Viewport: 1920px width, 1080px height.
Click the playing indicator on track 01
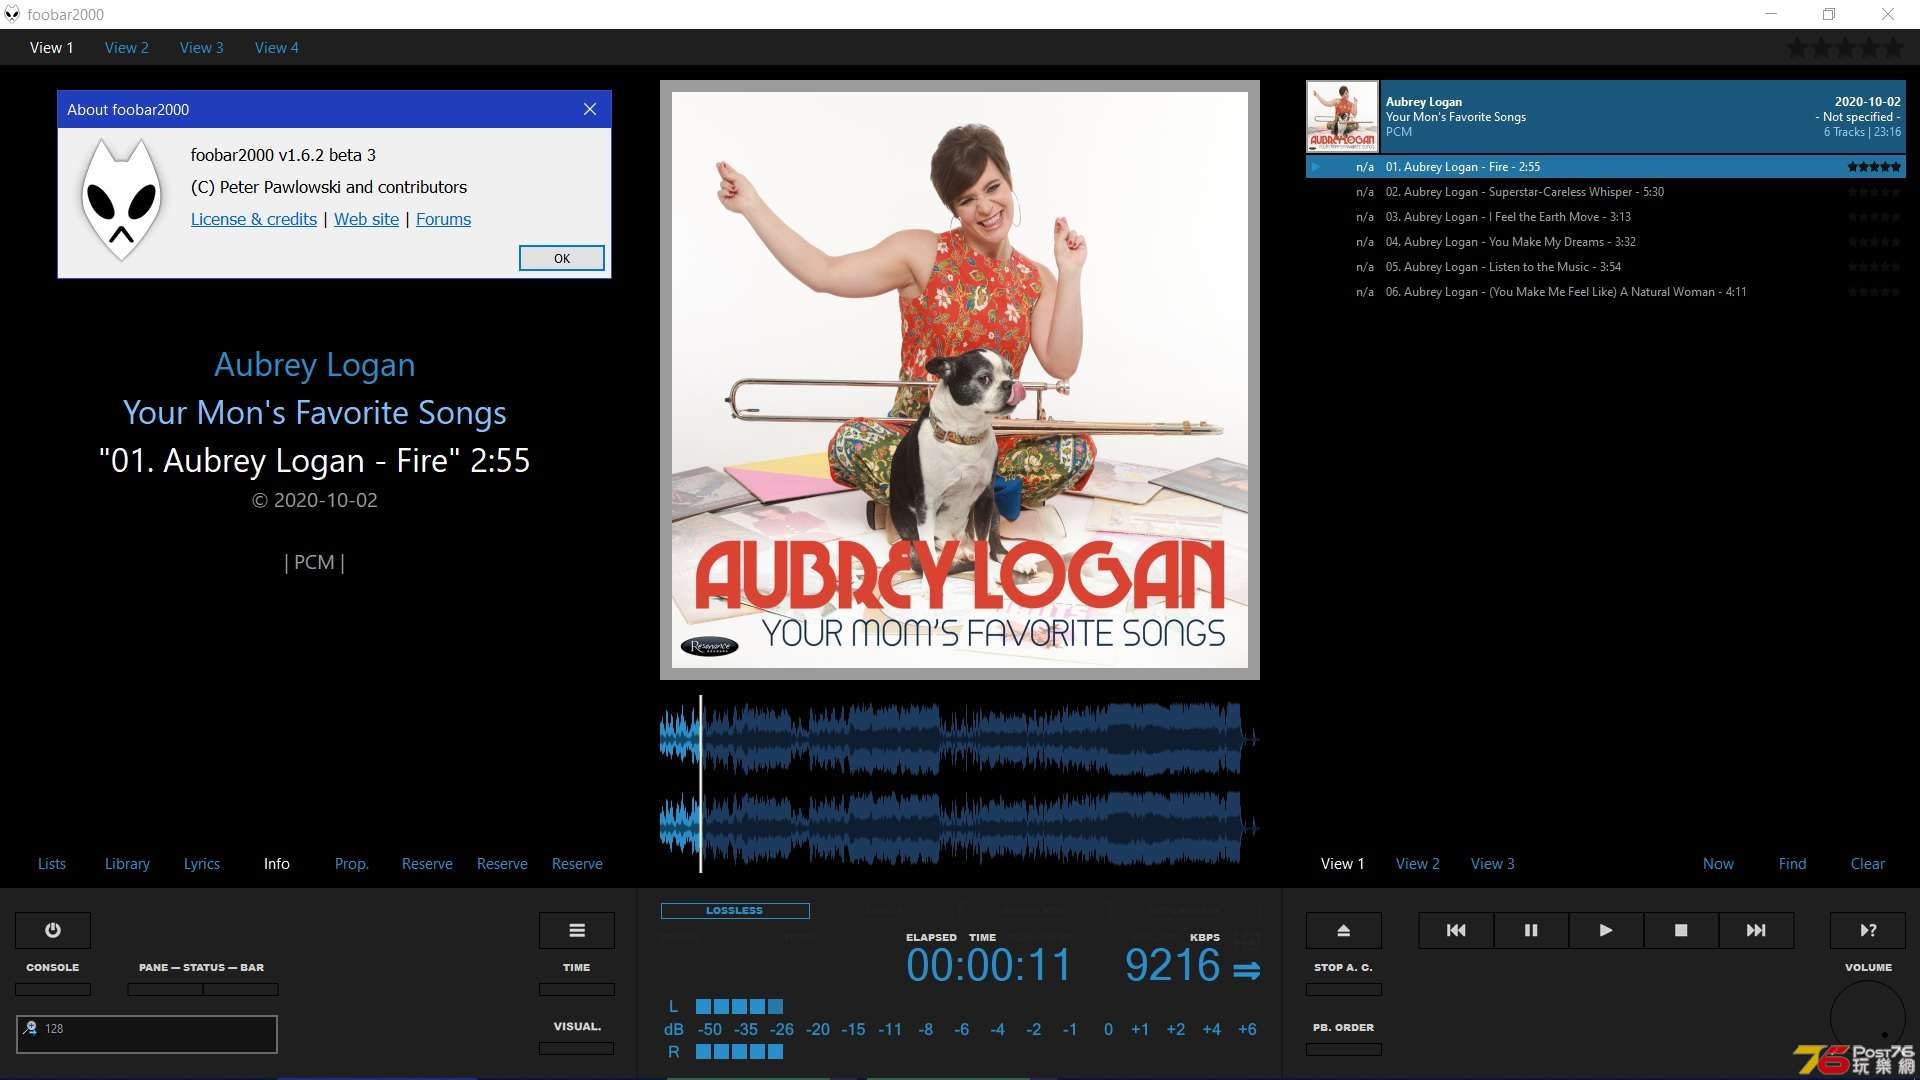(x=1316, y=167)
